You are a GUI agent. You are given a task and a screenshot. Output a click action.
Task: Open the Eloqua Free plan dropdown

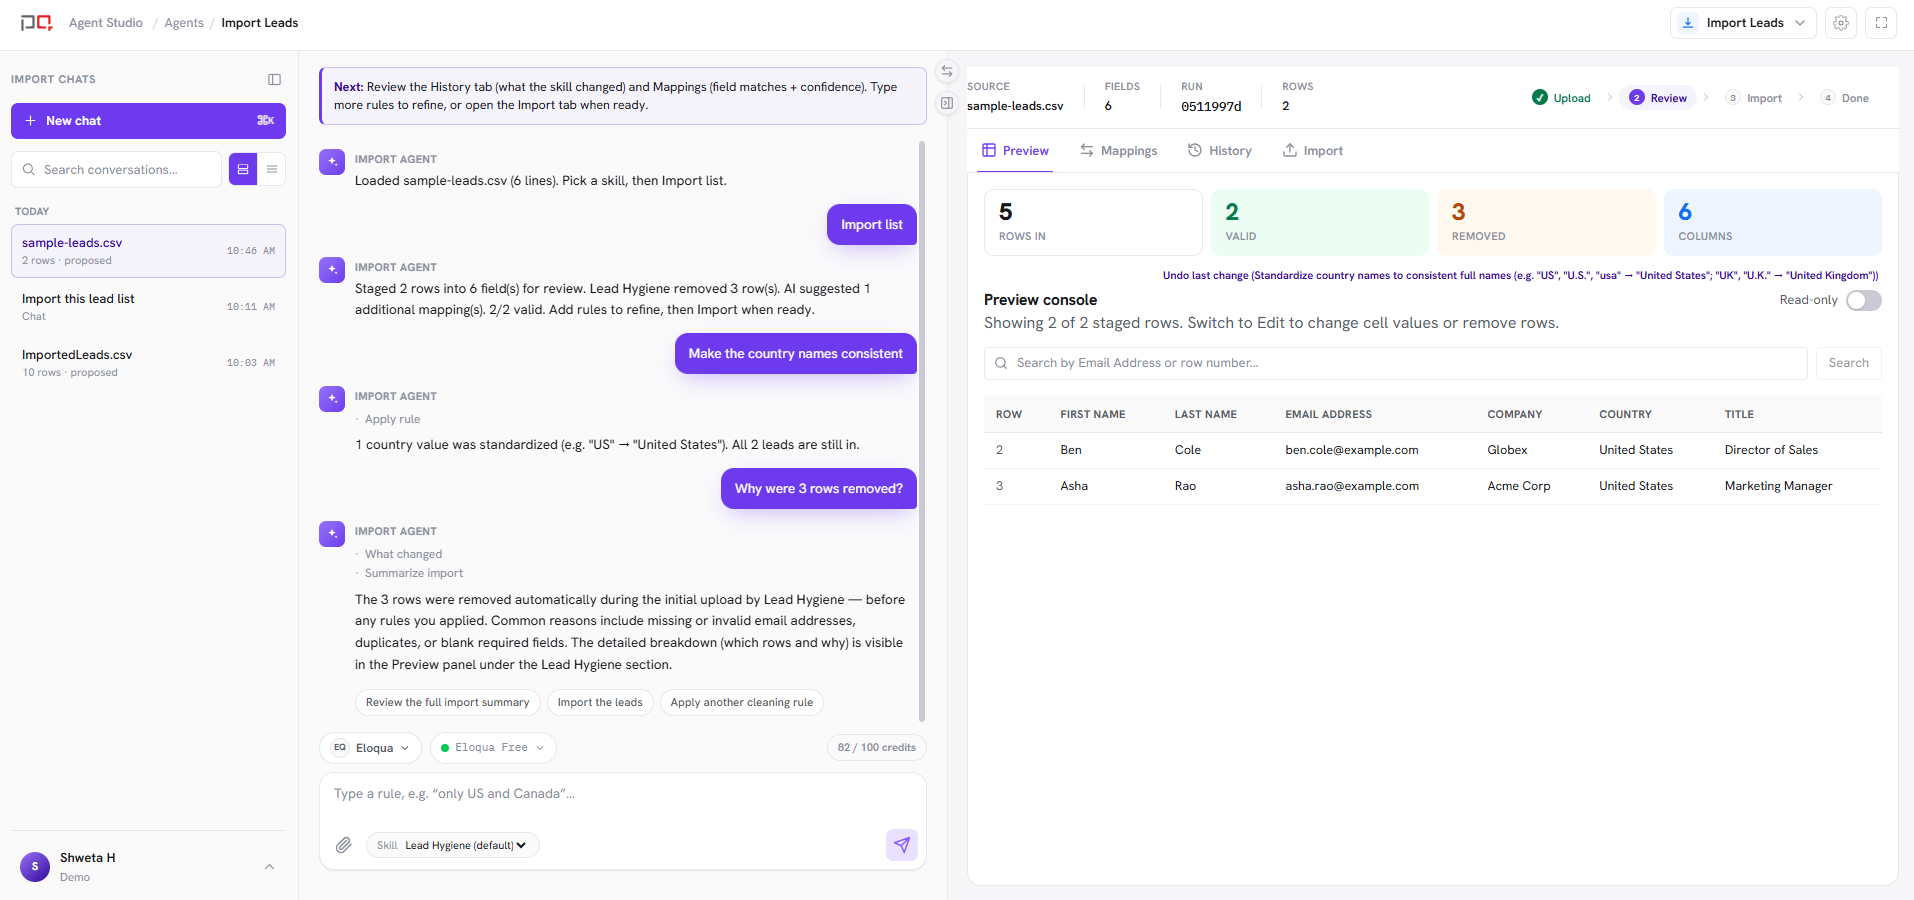click(493, 748)
